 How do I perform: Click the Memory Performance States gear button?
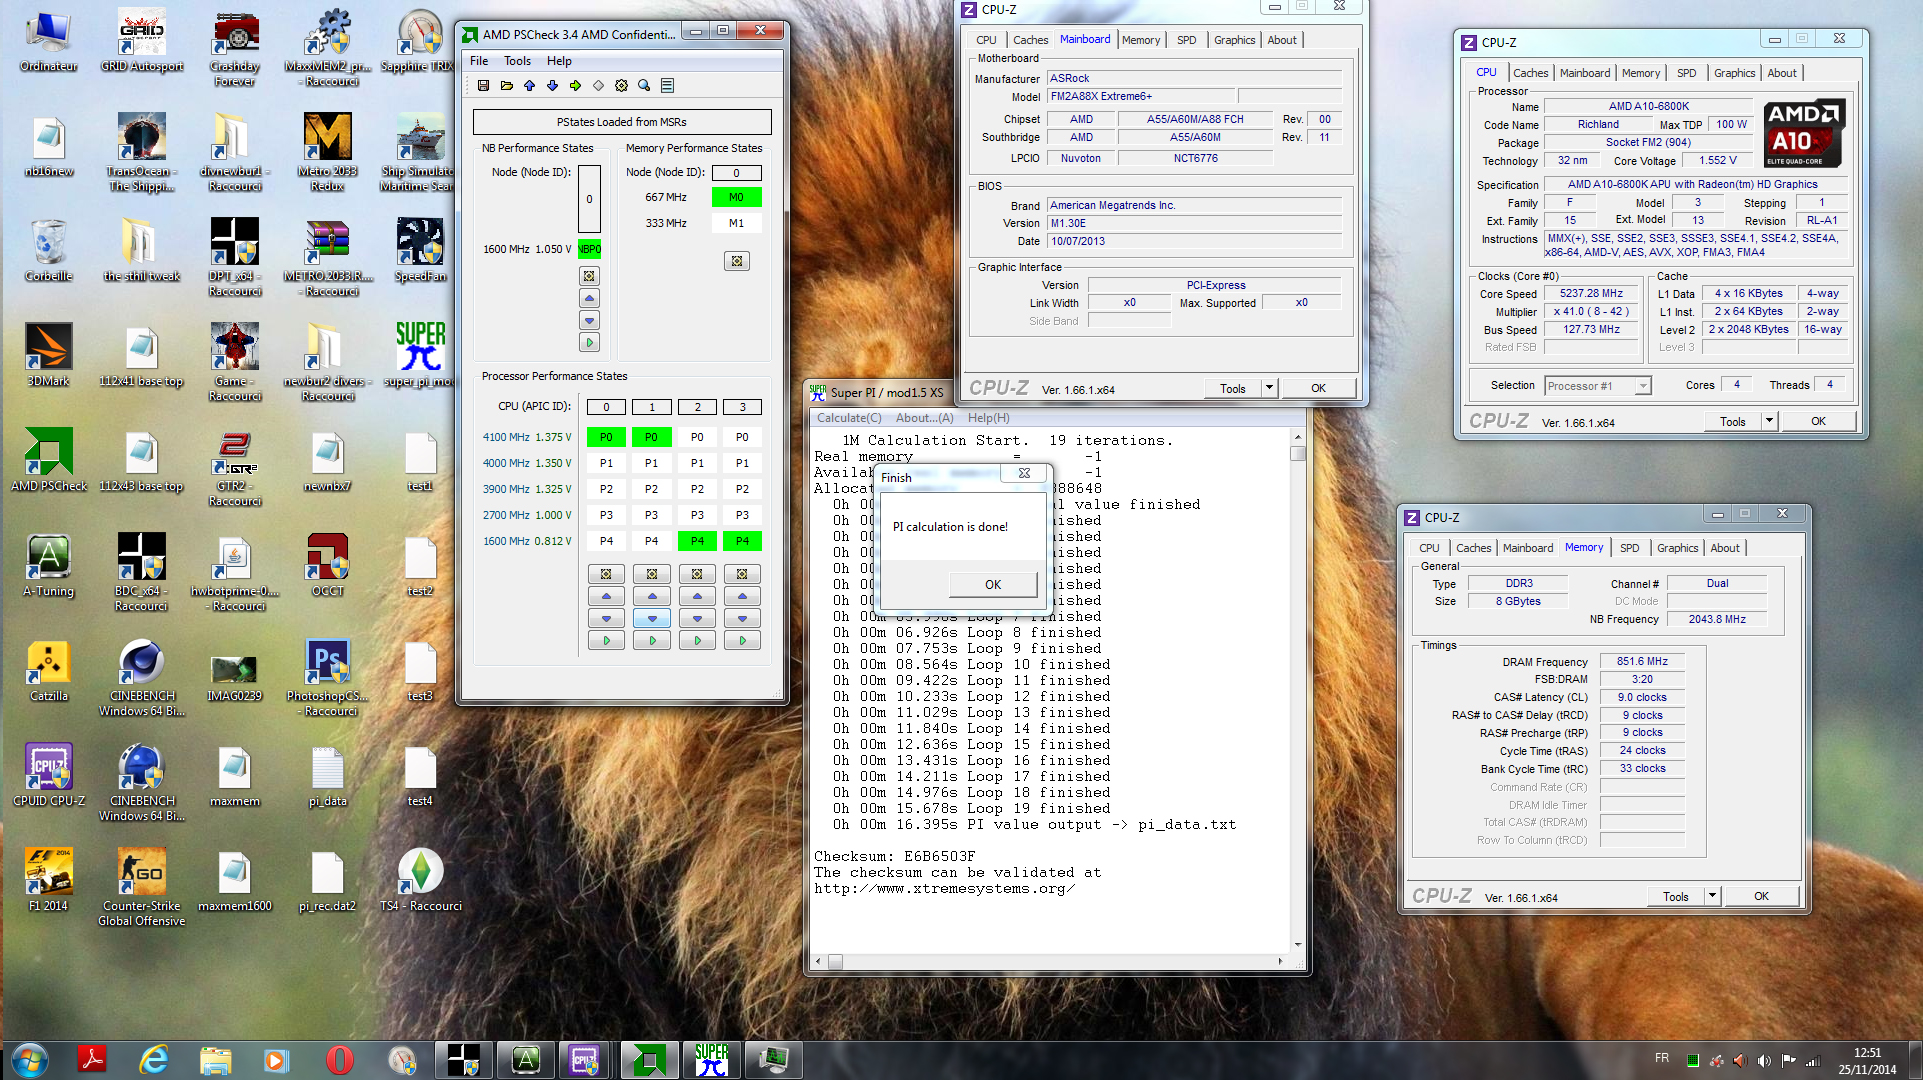coord(737,261)
